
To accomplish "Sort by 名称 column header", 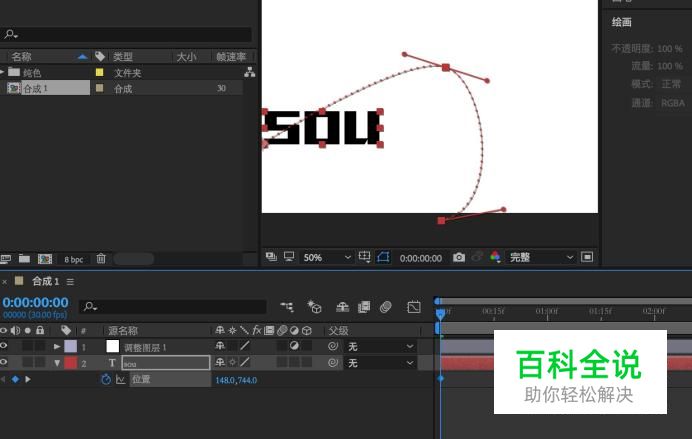I will (21, 56).
